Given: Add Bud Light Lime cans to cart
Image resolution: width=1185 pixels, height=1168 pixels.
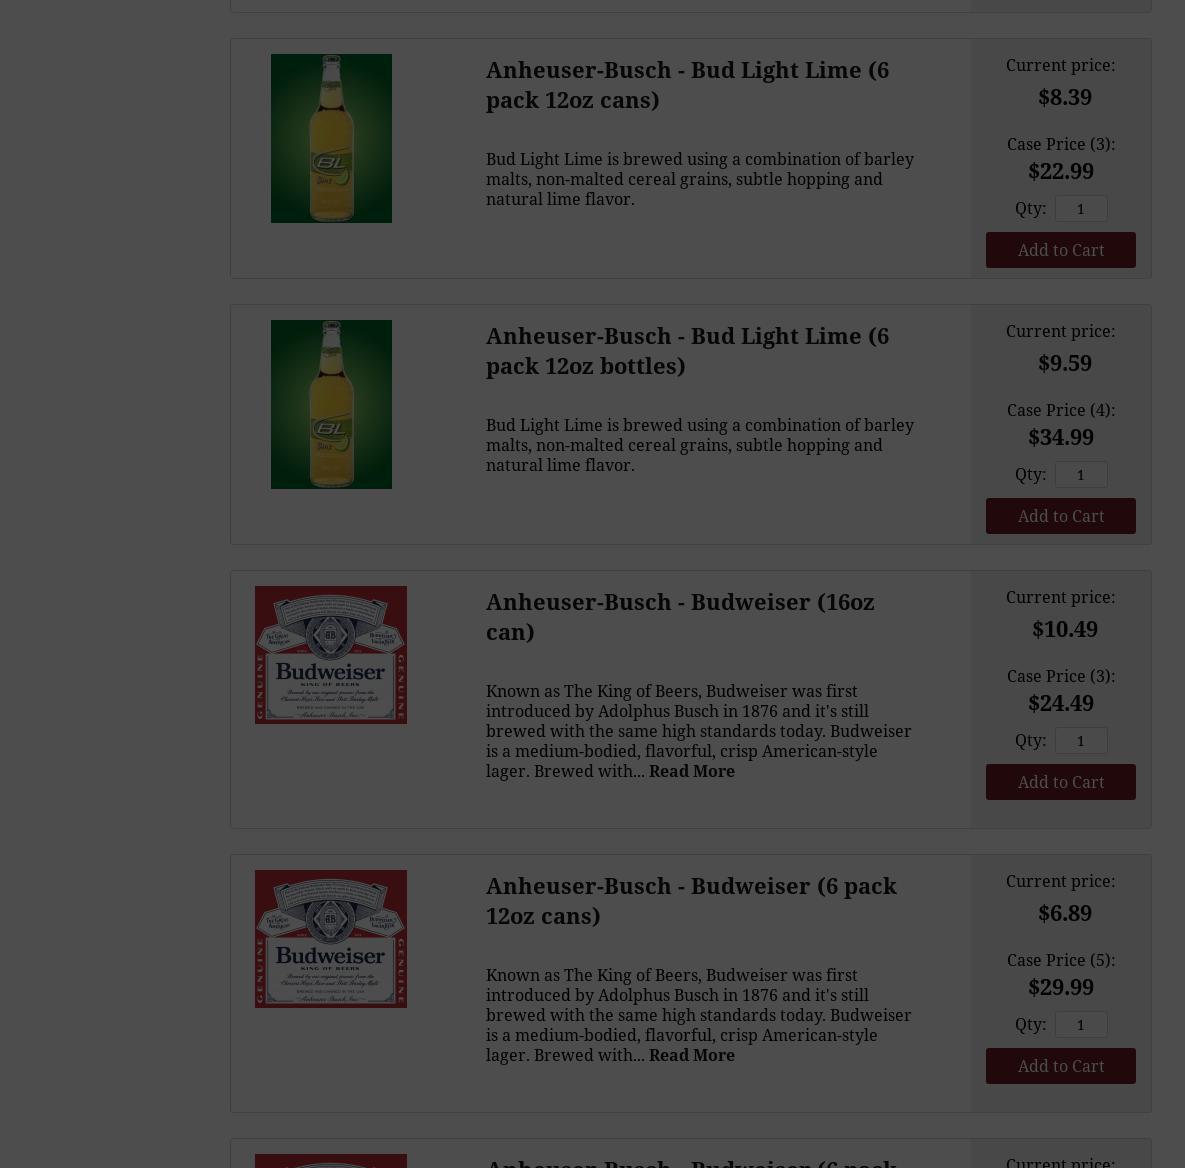Looking at the screenshot, I should tap(1060, 250).
